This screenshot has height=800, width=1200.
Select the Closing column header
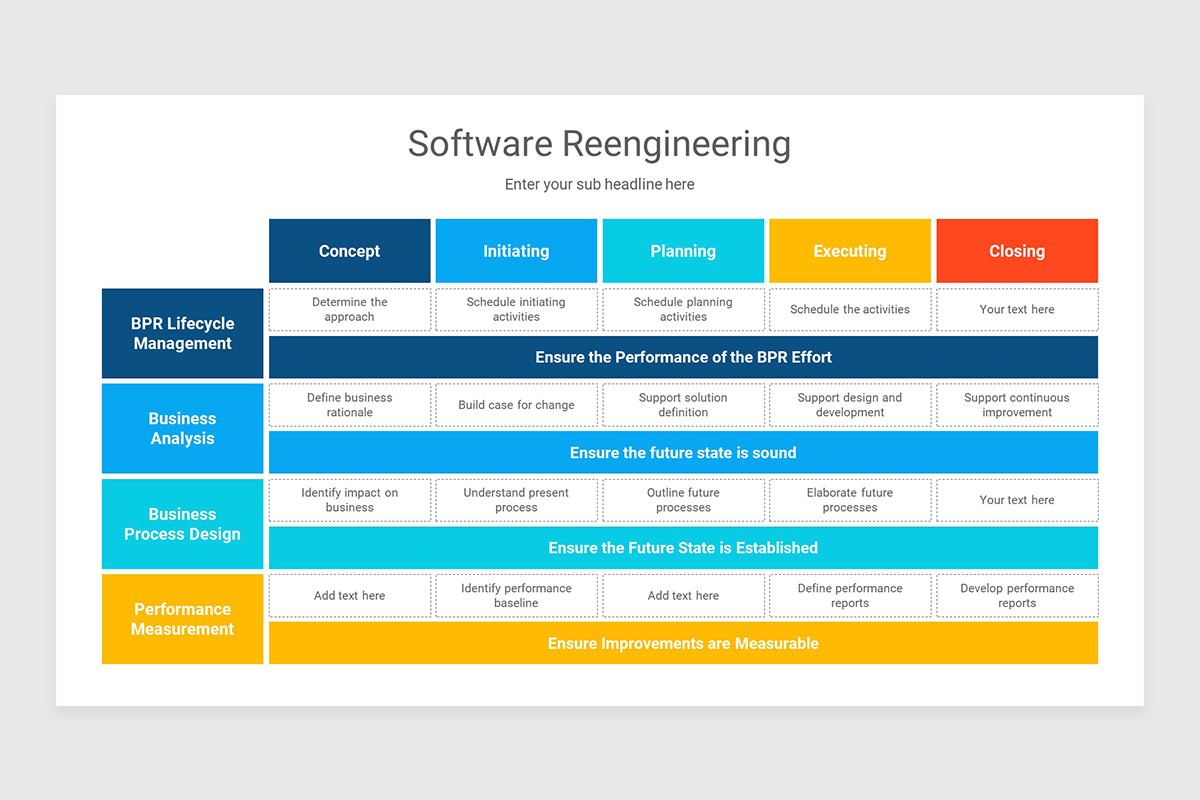click(x=1016, y=250)
